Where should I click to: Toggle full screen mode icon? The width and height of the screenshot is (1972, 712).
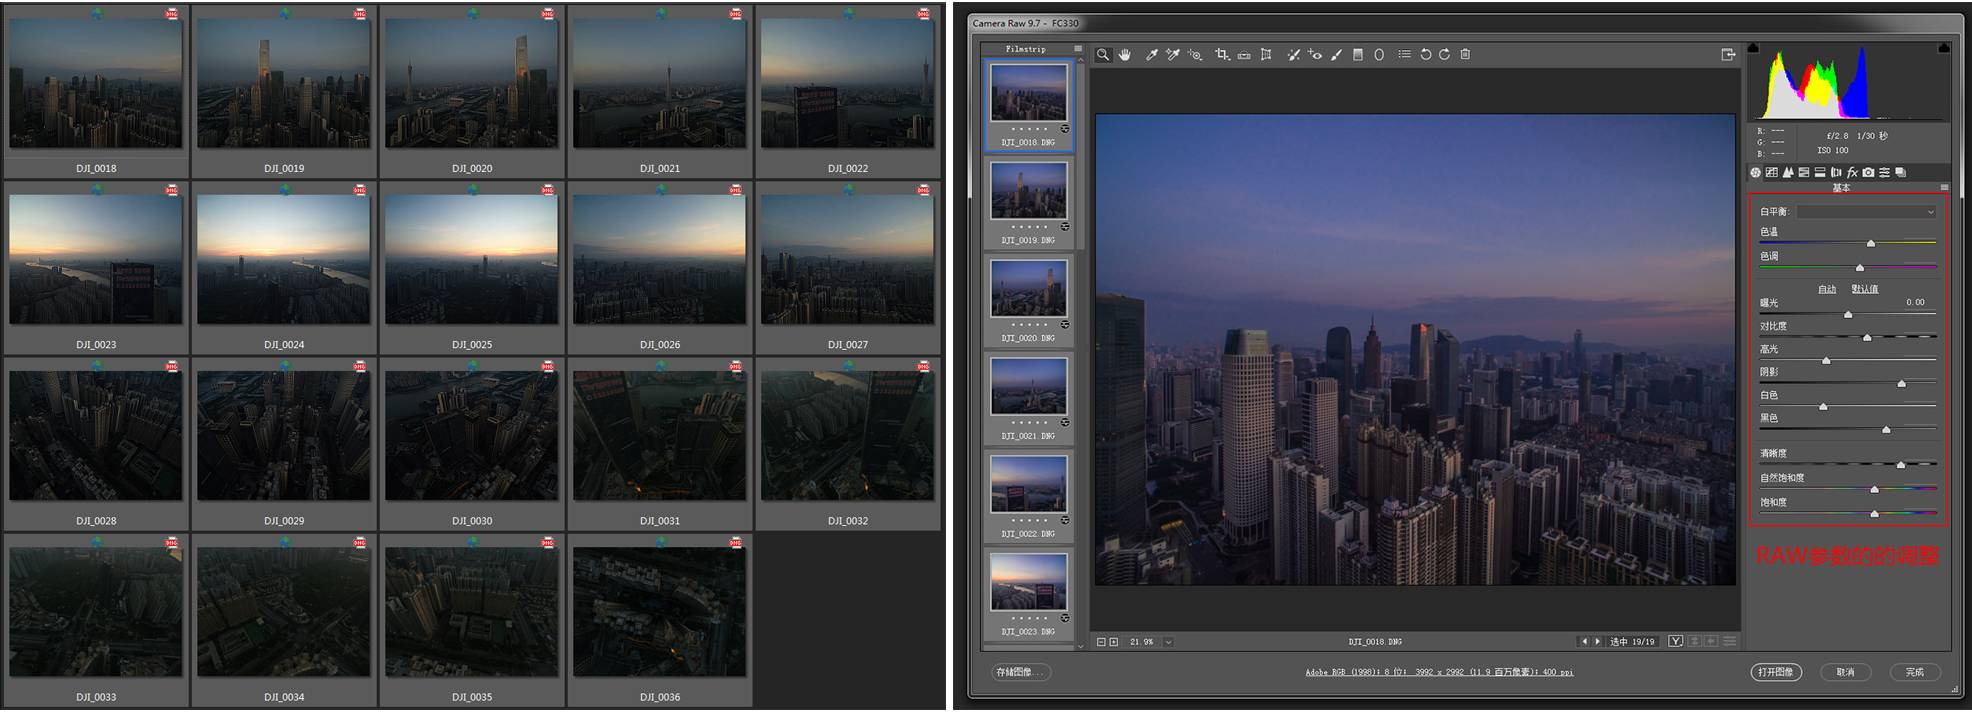click(1728, 55)
